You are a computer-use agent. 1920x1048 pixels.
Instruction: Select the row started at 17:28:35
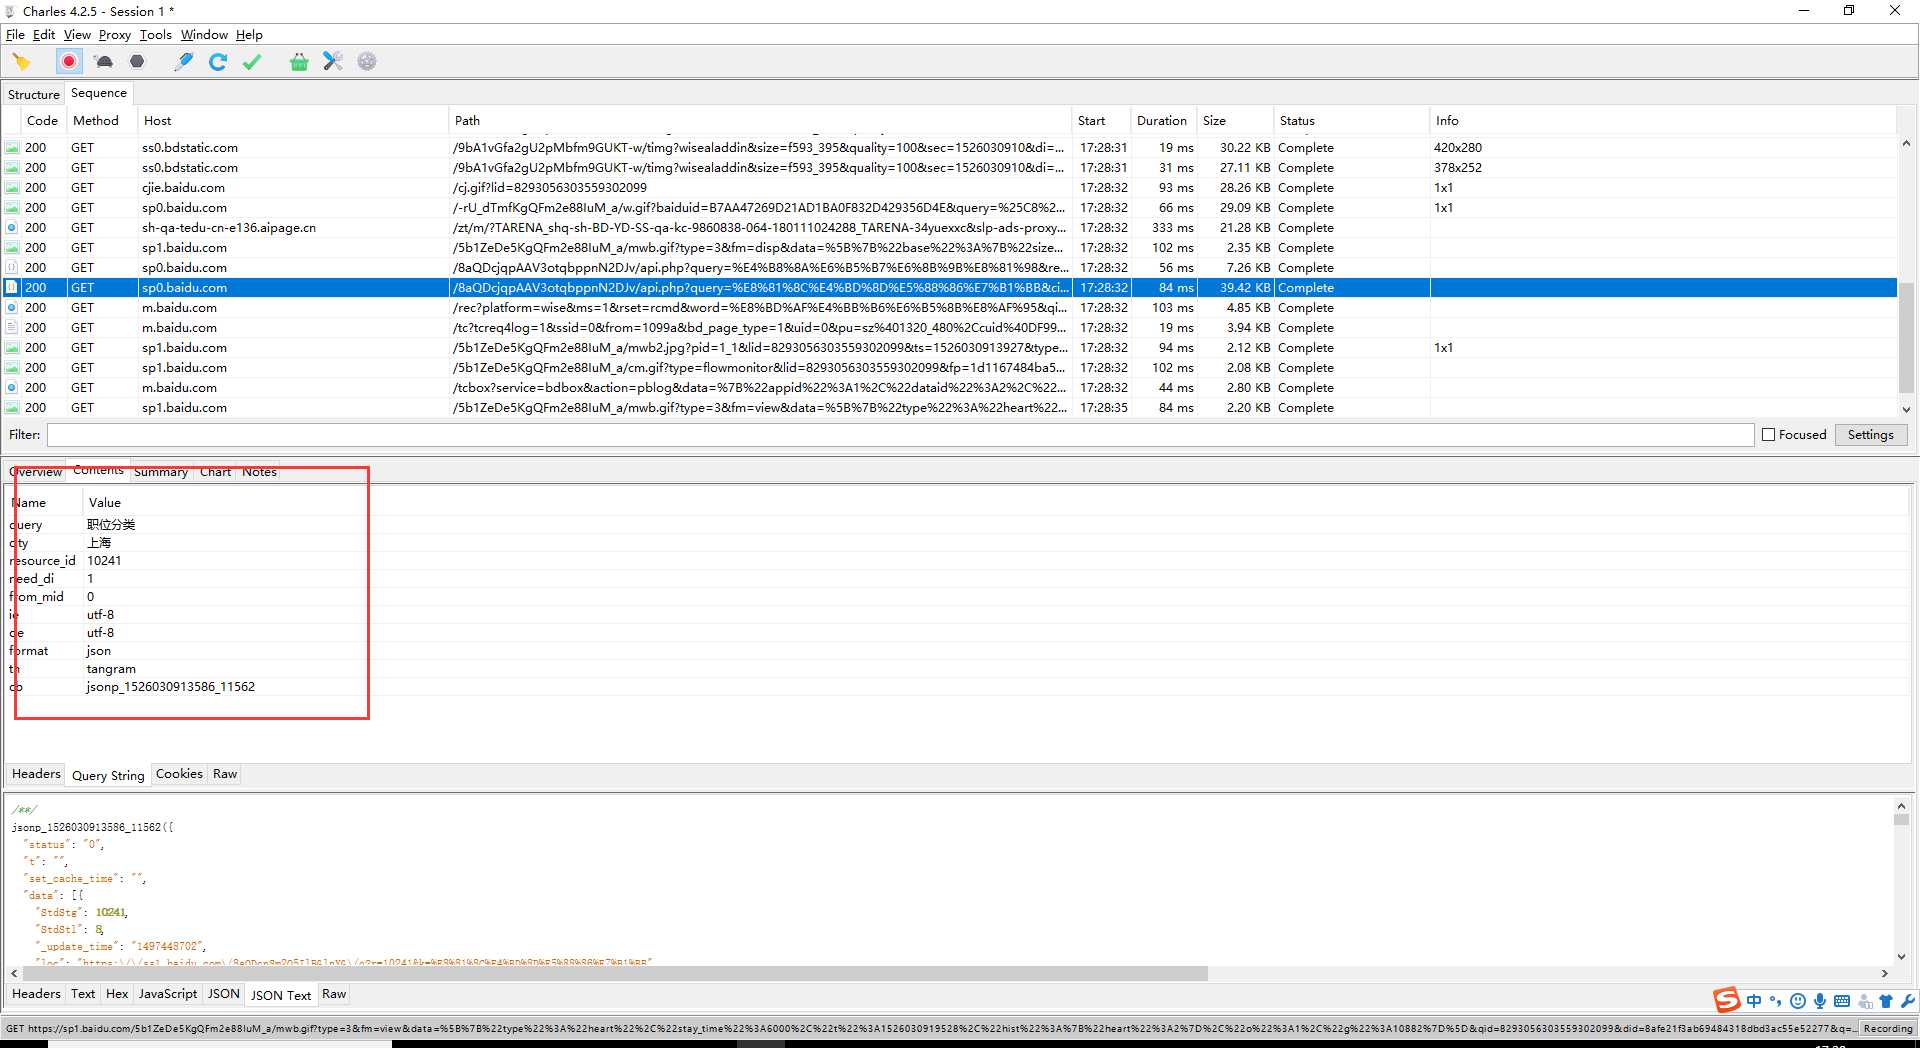tap(950, 408)
